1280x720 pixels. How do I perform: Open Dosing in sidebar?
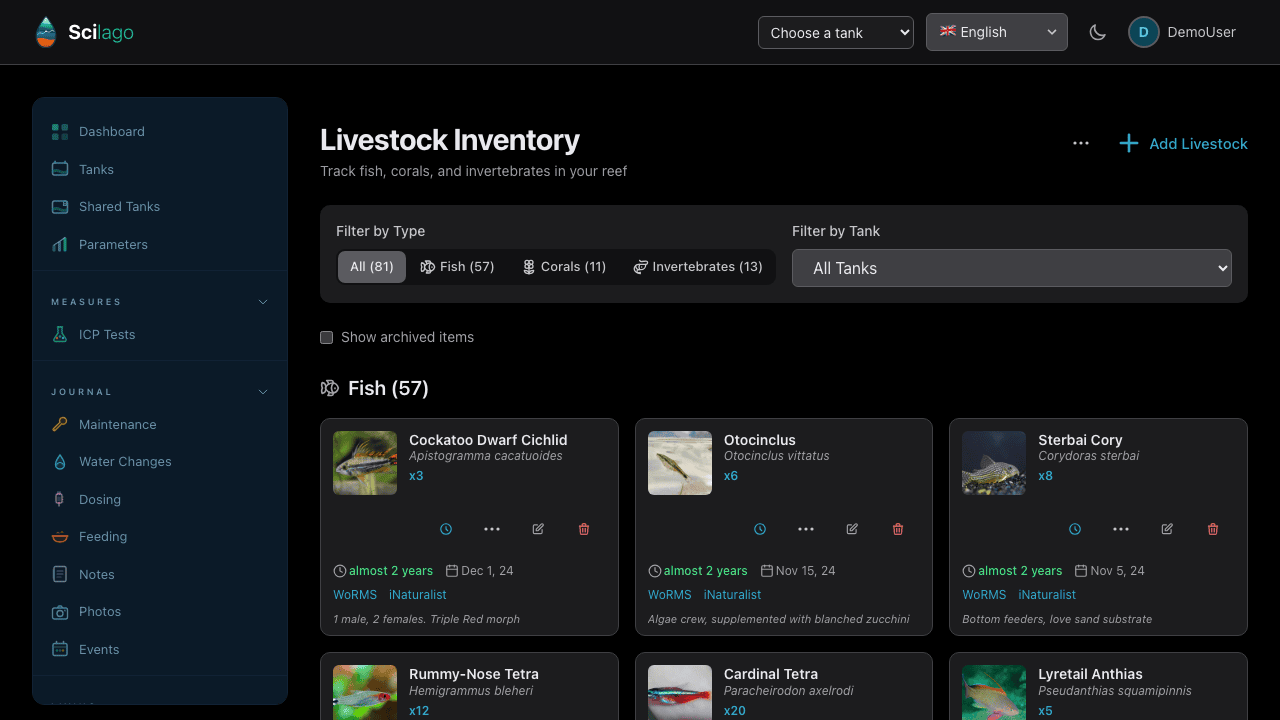pyautogui.click(x=160, y=499)
